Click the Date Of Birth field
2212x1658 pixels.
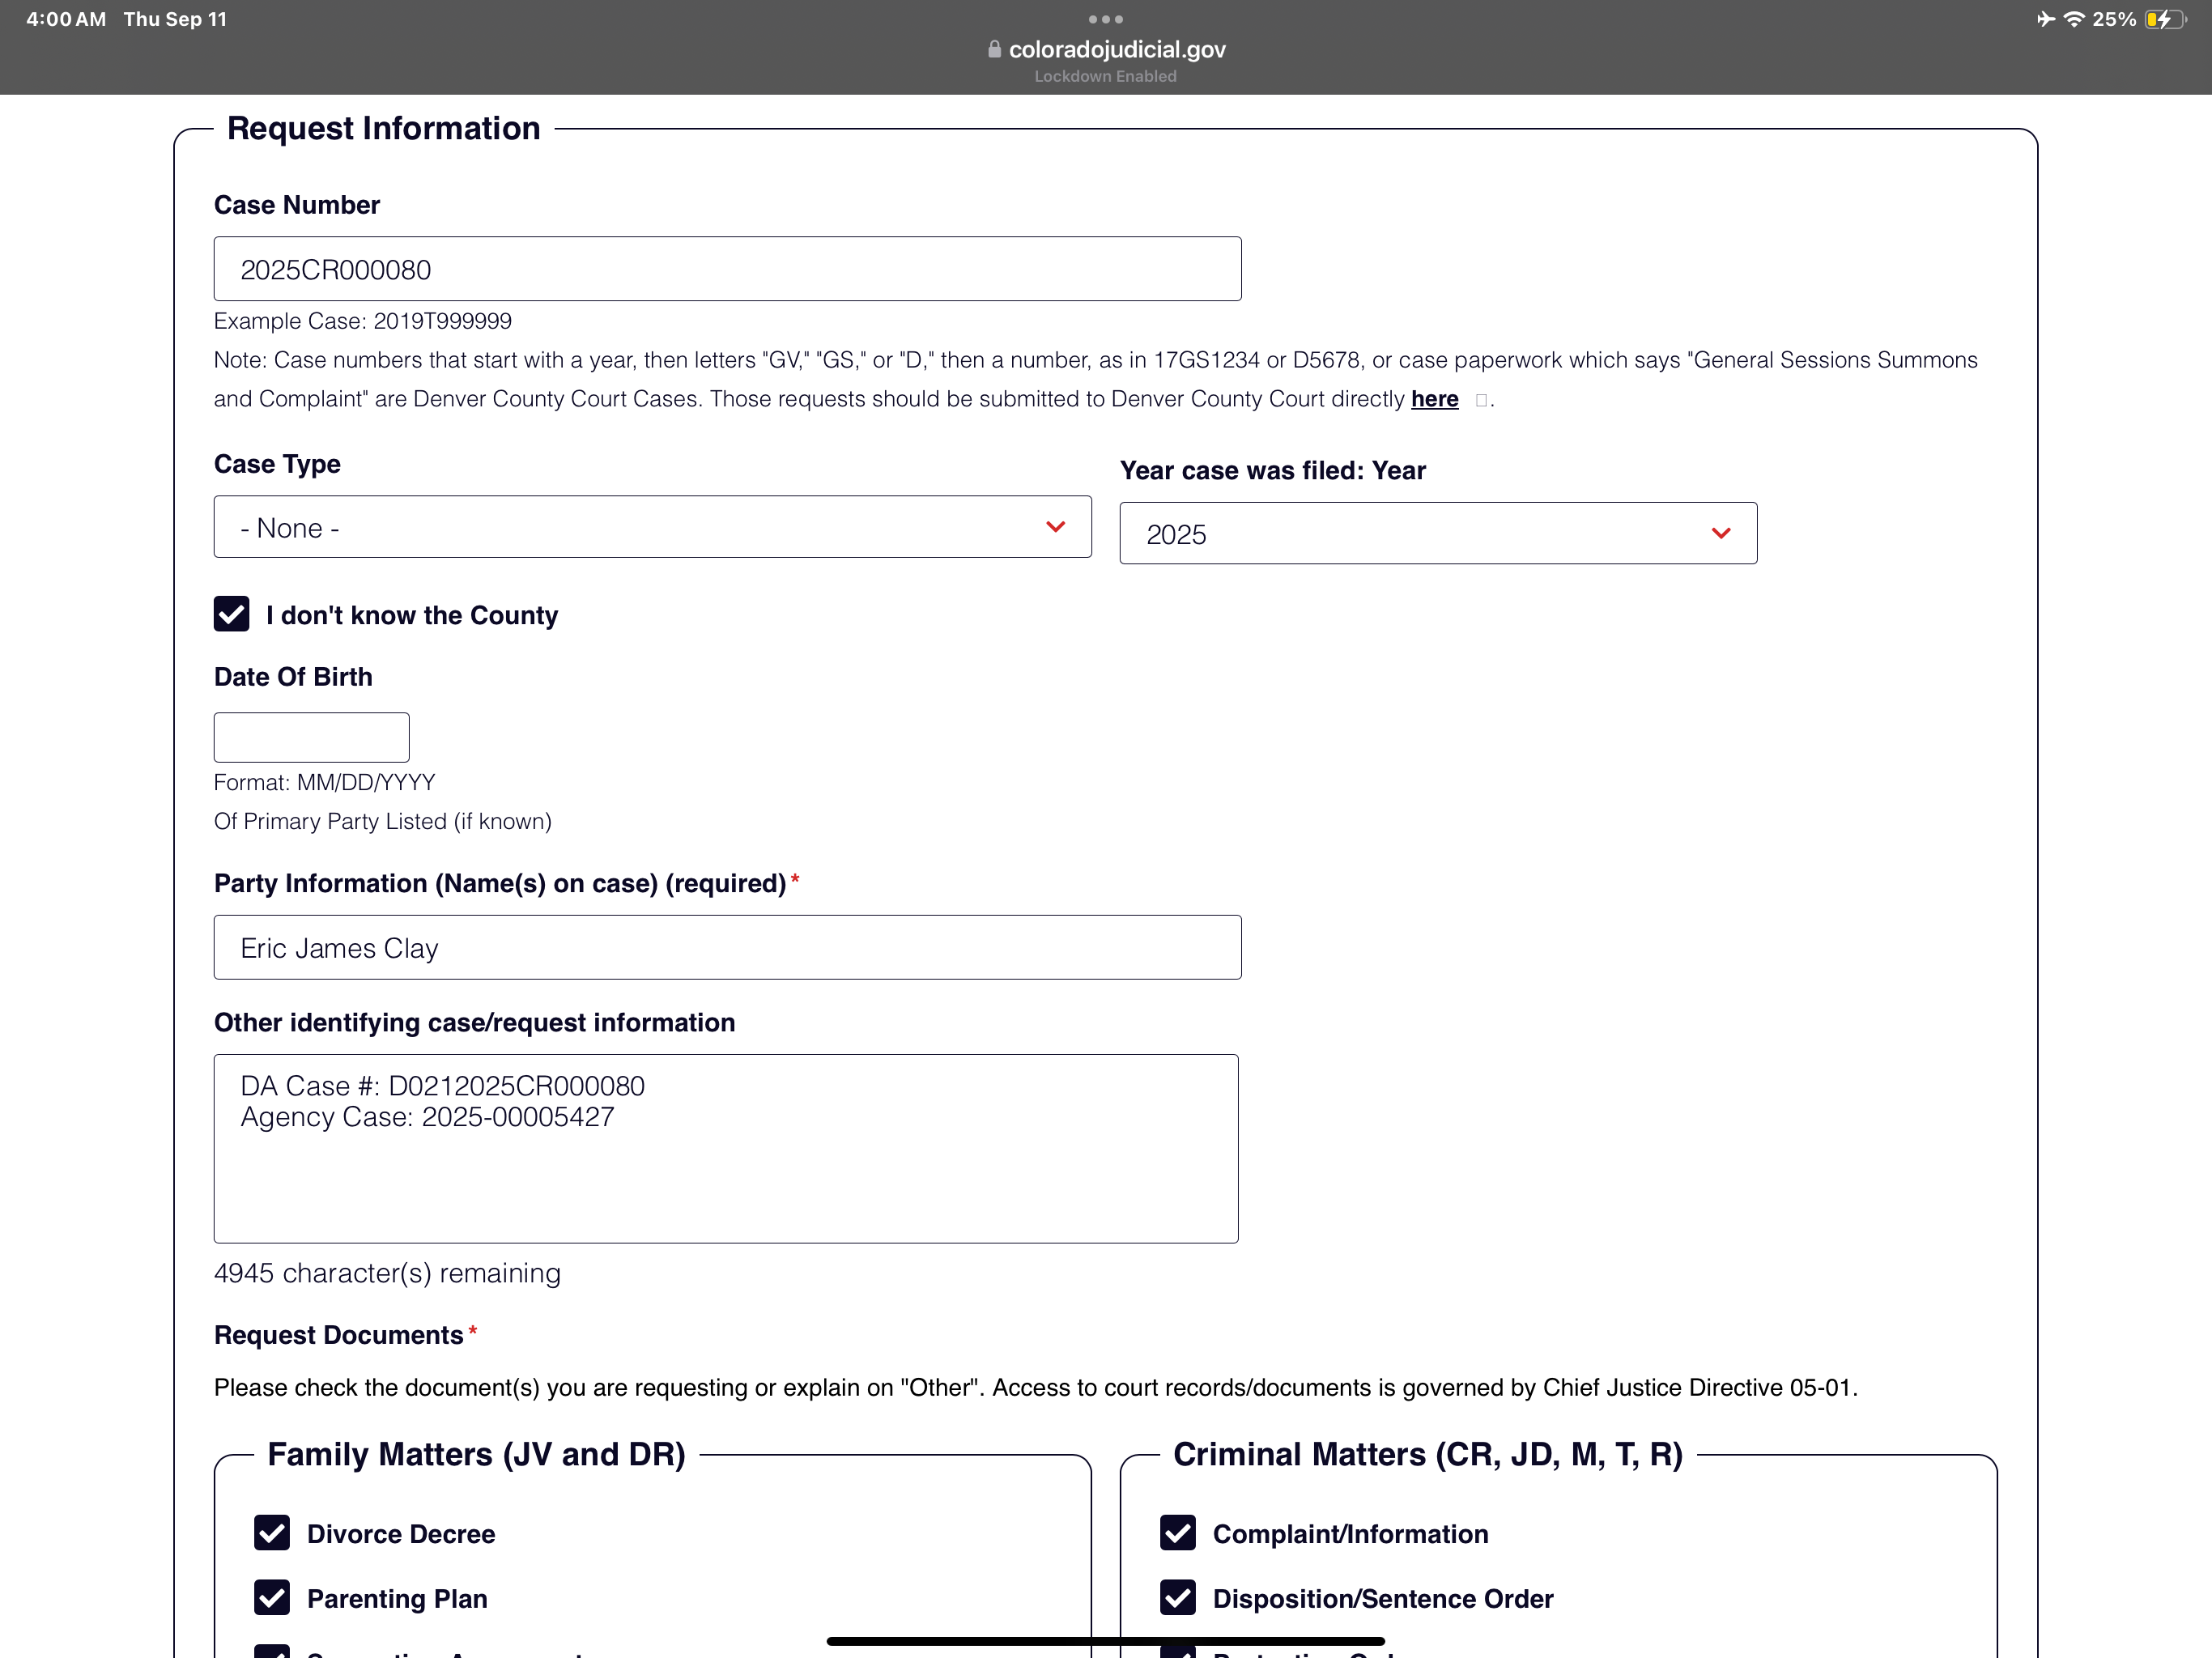311,737
